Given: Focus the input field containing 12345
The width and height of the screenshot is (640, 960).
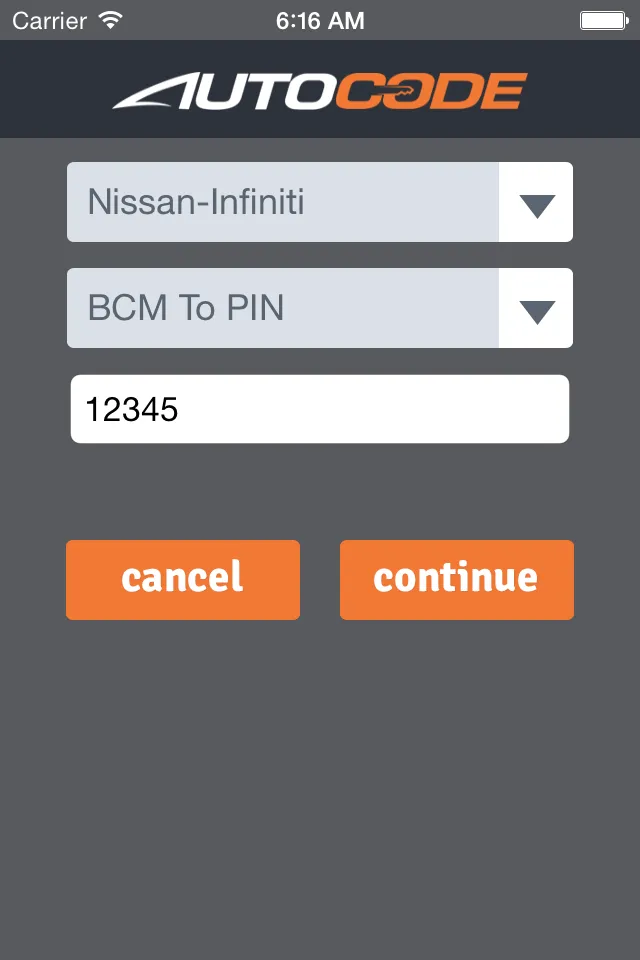Looking at the screenshot, I should click(x=320, y=409).
